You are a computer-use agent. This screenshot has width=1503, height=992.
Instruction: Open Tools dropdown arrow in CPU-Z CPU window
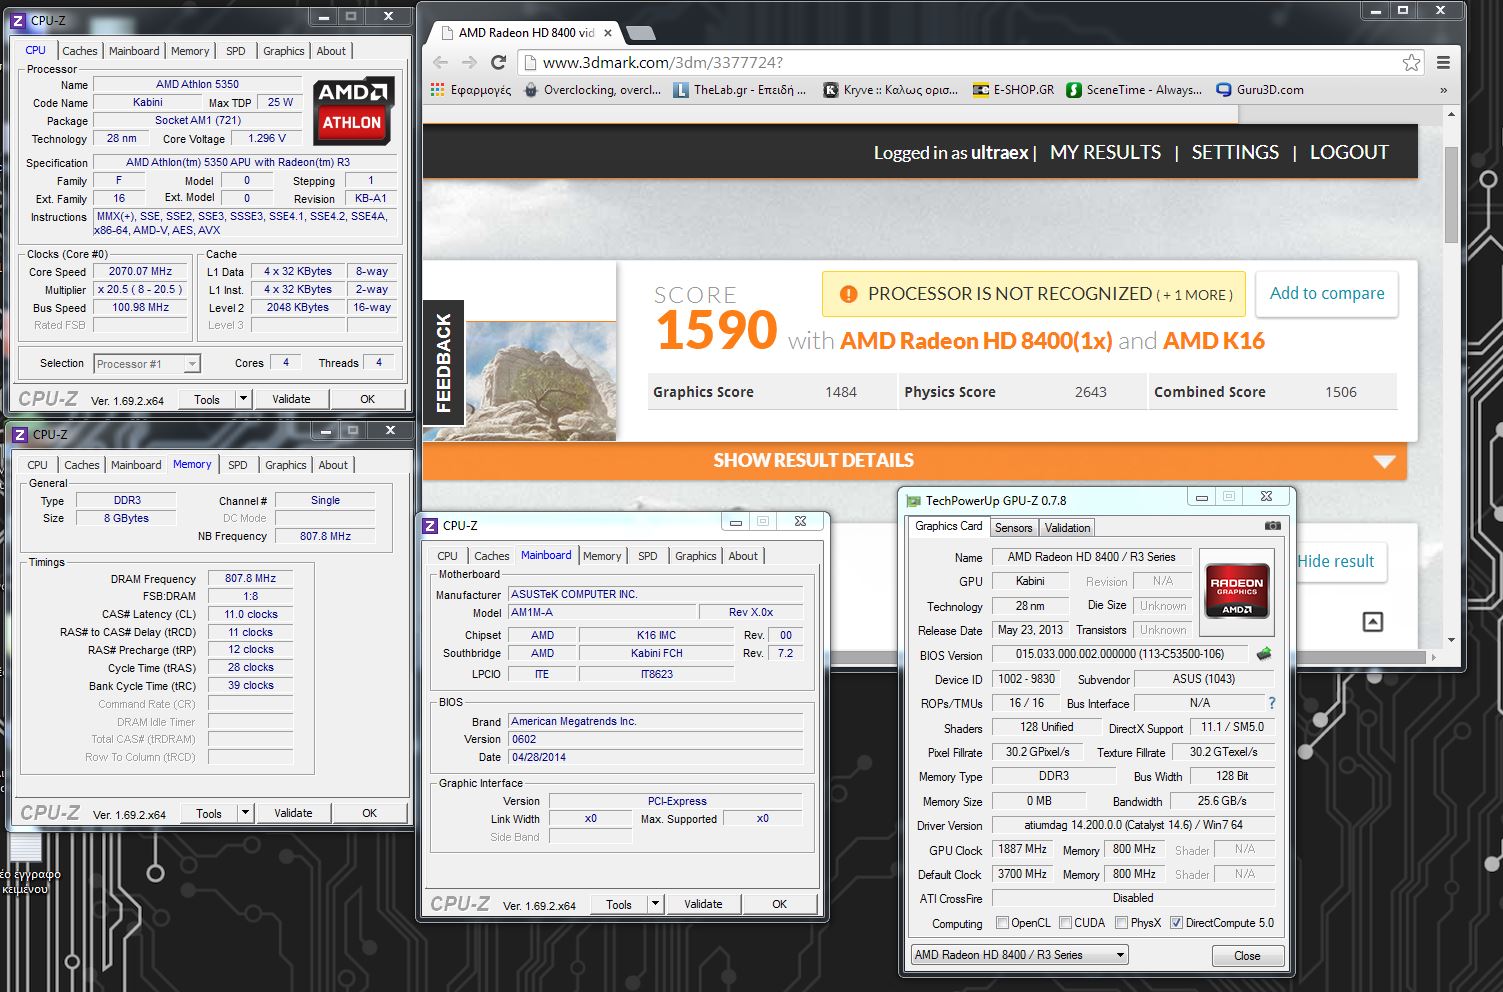click(242, 399)
